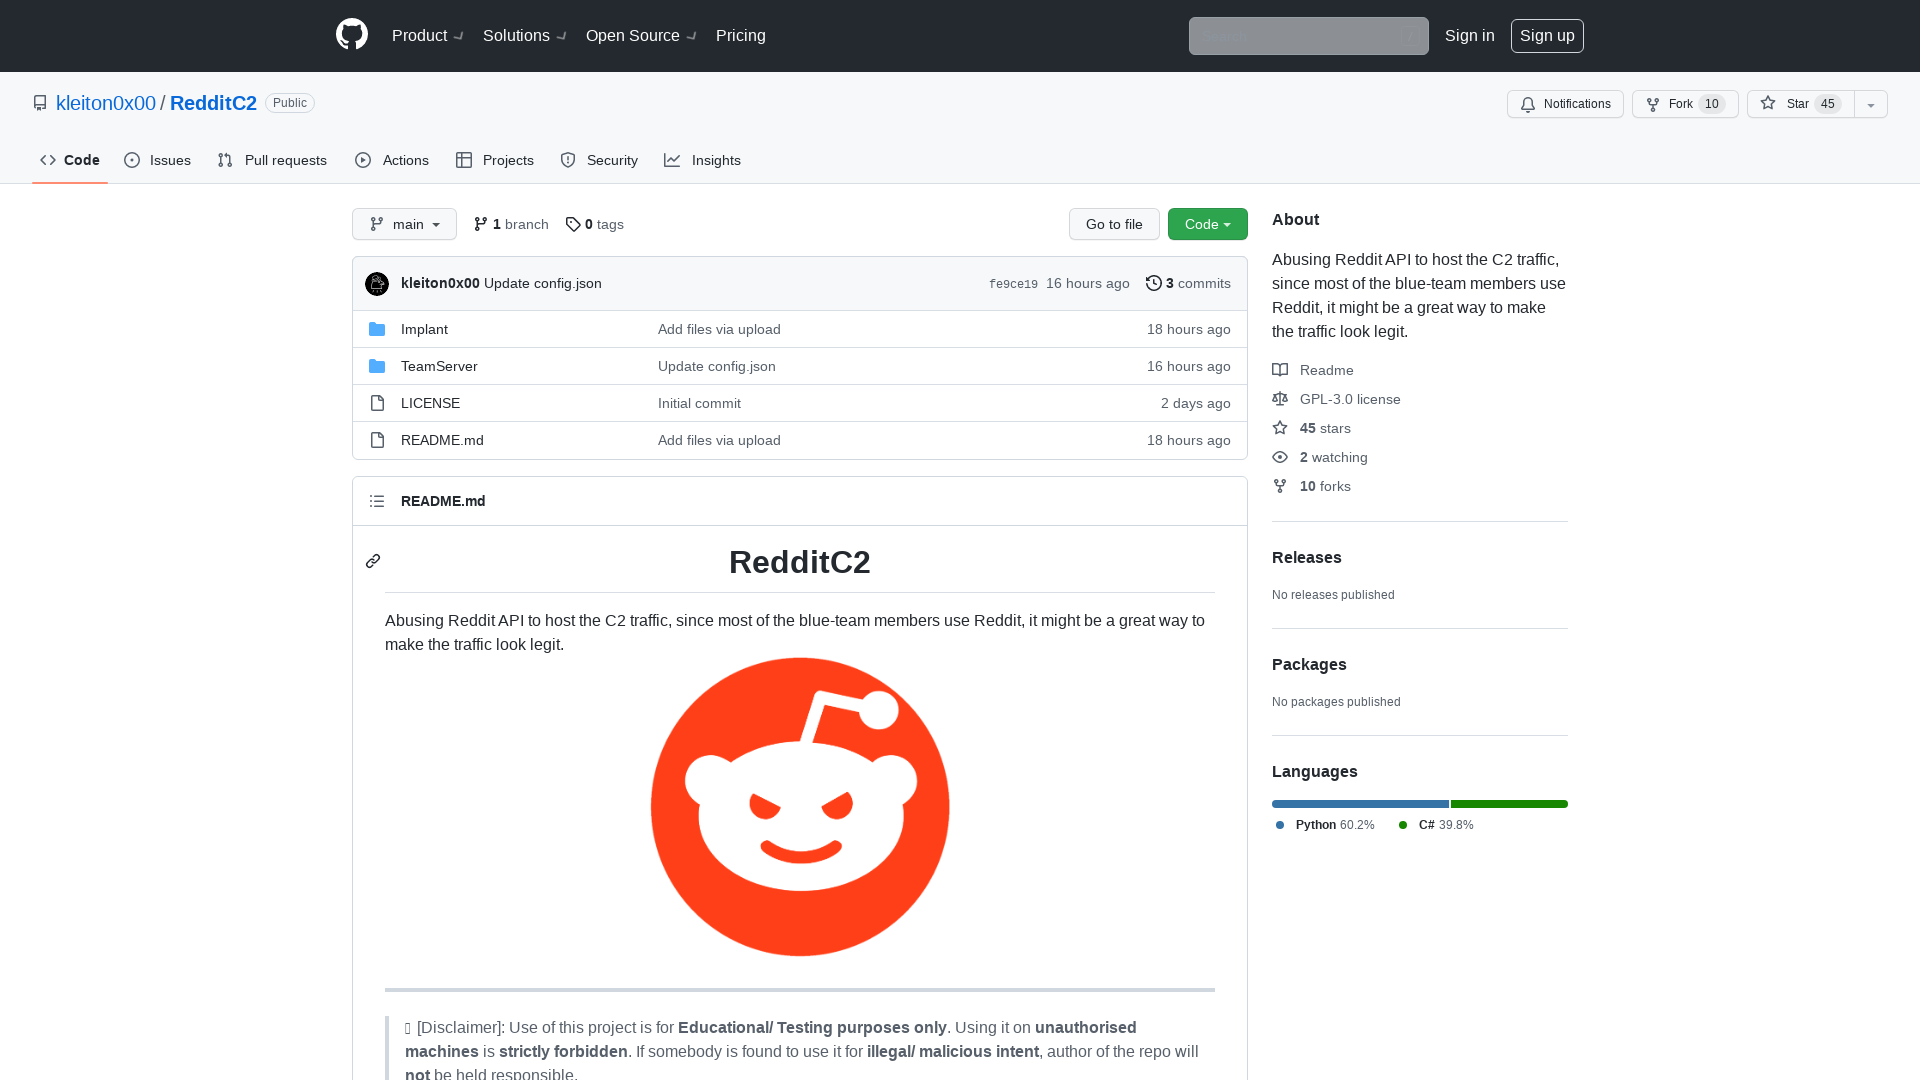1920x1080 pixels.
Task: Open the Readme via the book icon
Action: click(1280, 370)
